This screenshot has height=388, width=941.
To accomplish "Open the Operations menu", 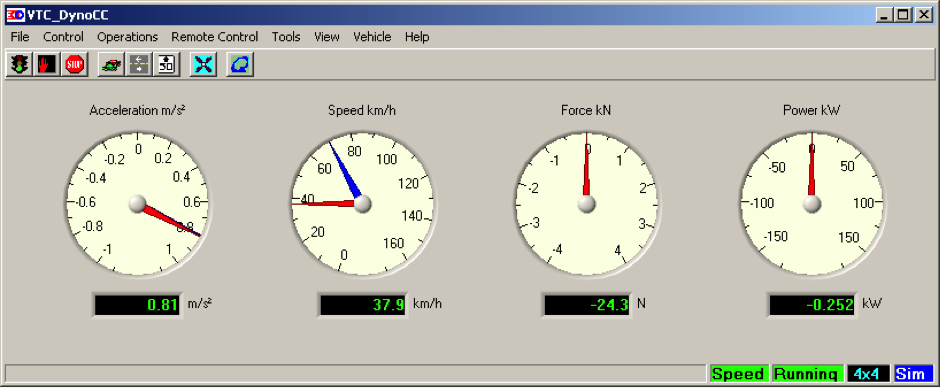I will point(127,37).
